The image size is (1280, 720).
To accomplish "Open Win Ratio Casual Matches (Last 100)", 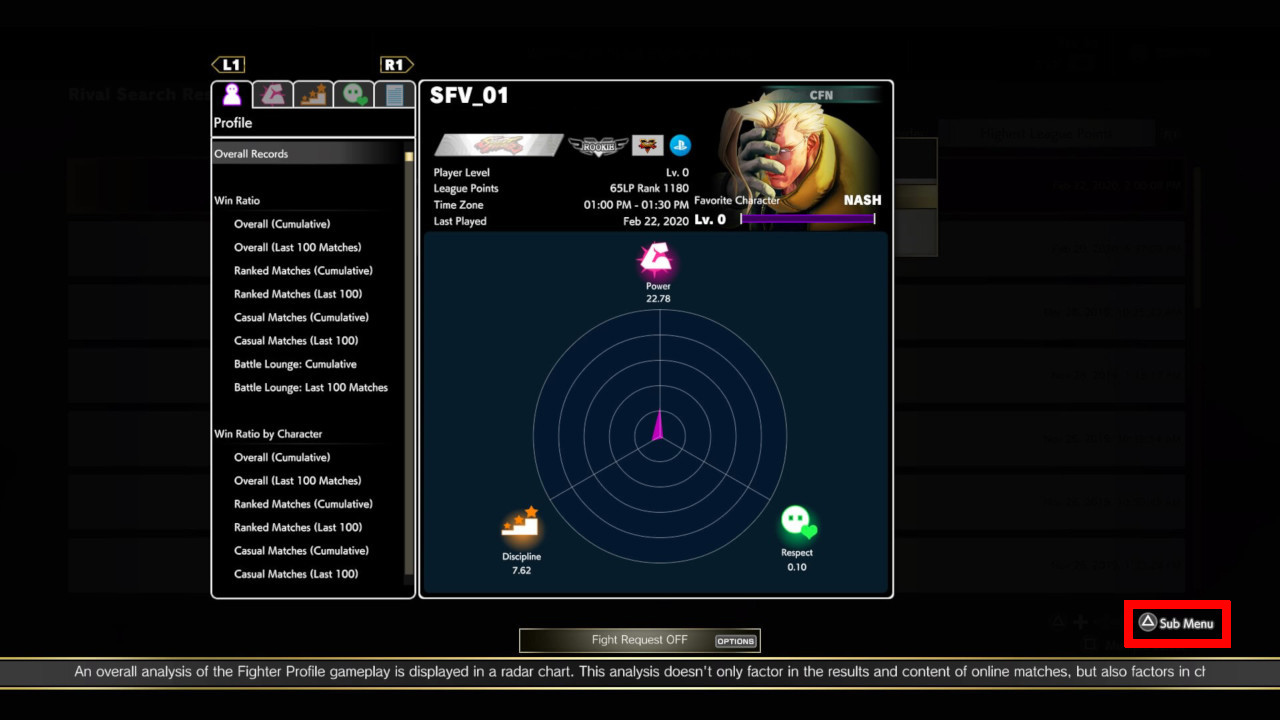I will [x=296, y=341].
